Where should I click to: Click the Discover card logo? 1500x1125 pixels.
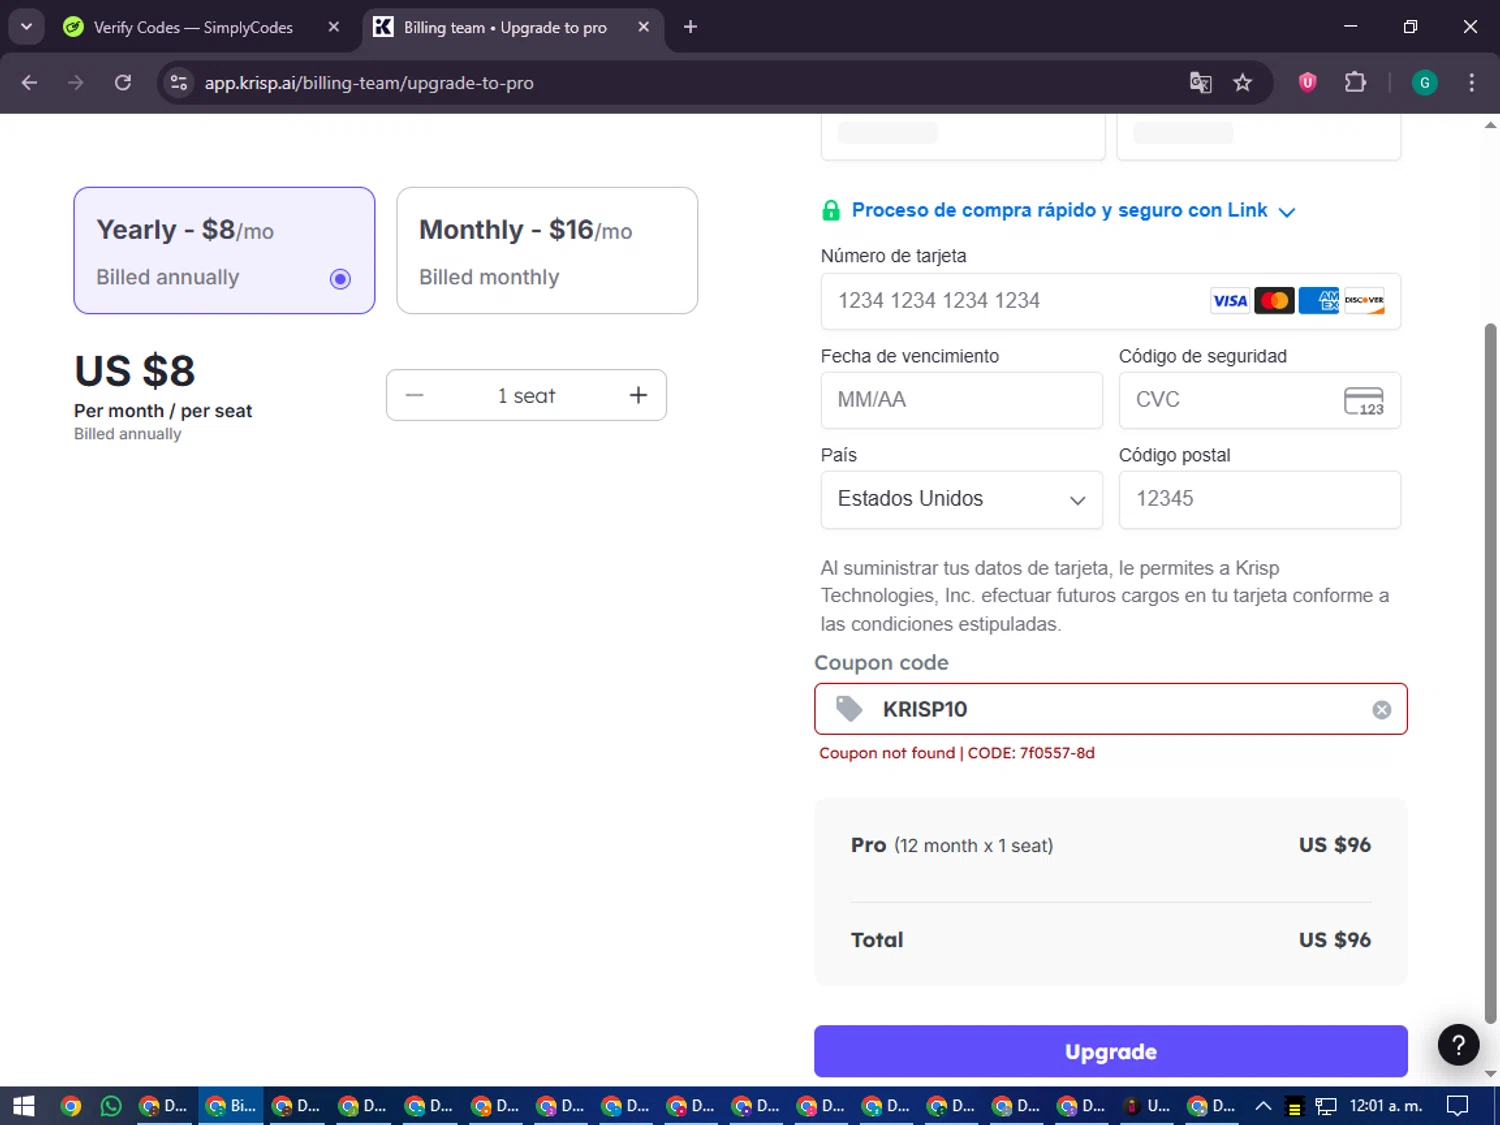pyautogui.click(x=1364, y=301)
